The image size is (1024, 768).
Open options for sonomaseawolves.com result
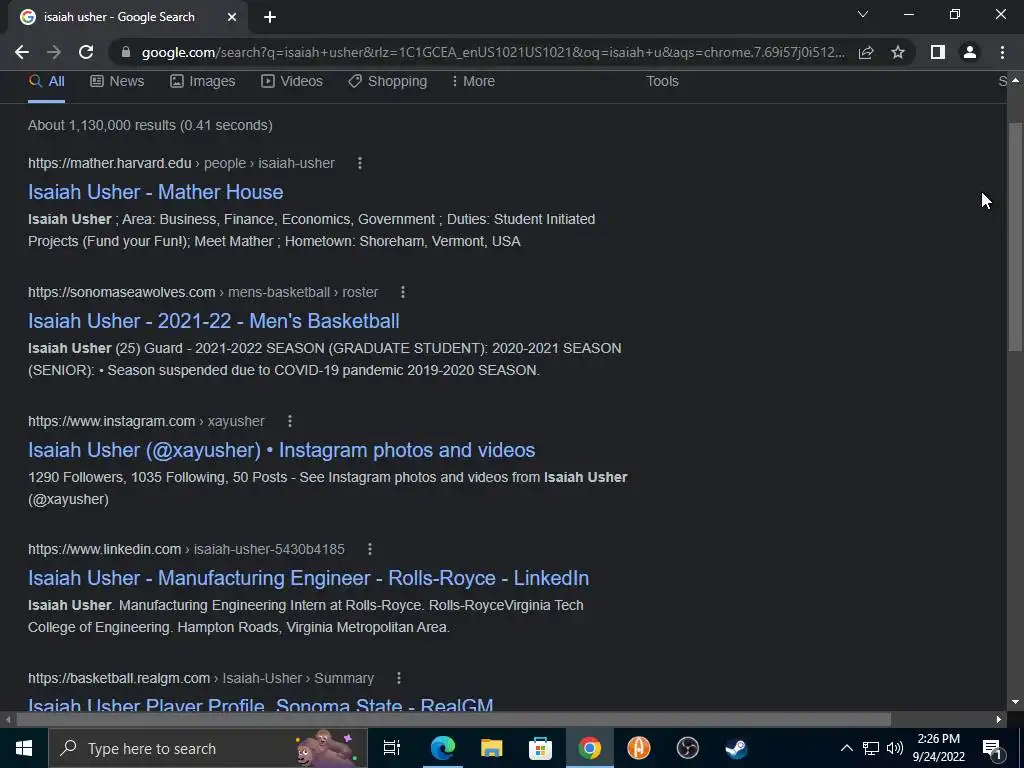(x=403, y=292)
